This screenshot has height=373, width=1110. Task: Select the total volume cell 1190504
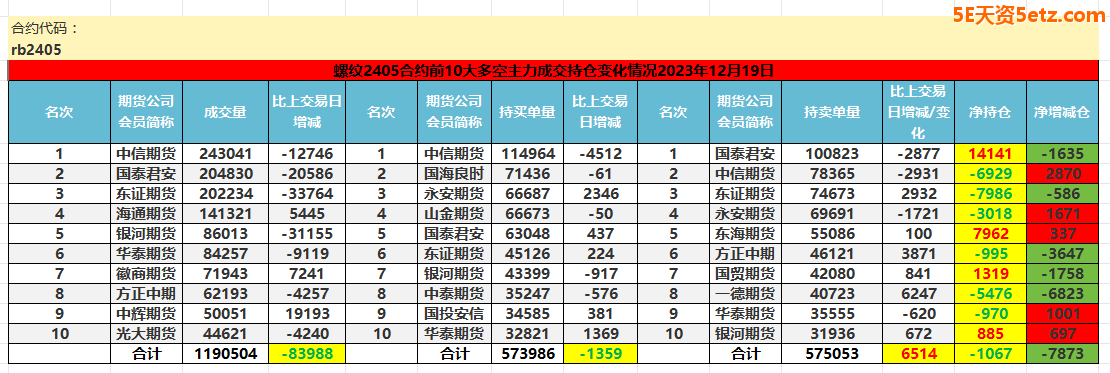[x=225, y=354]
